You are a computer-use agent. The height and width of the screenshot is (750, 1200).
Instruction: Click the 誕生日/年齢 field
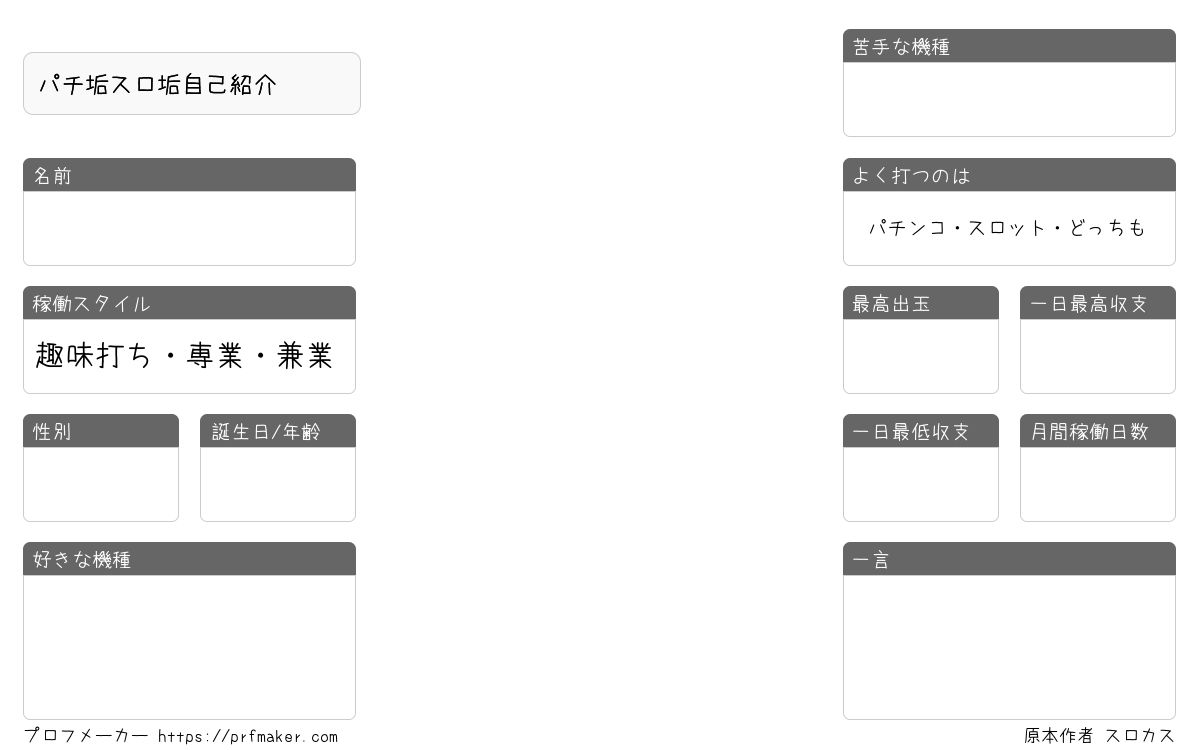(x=278, y=484)
